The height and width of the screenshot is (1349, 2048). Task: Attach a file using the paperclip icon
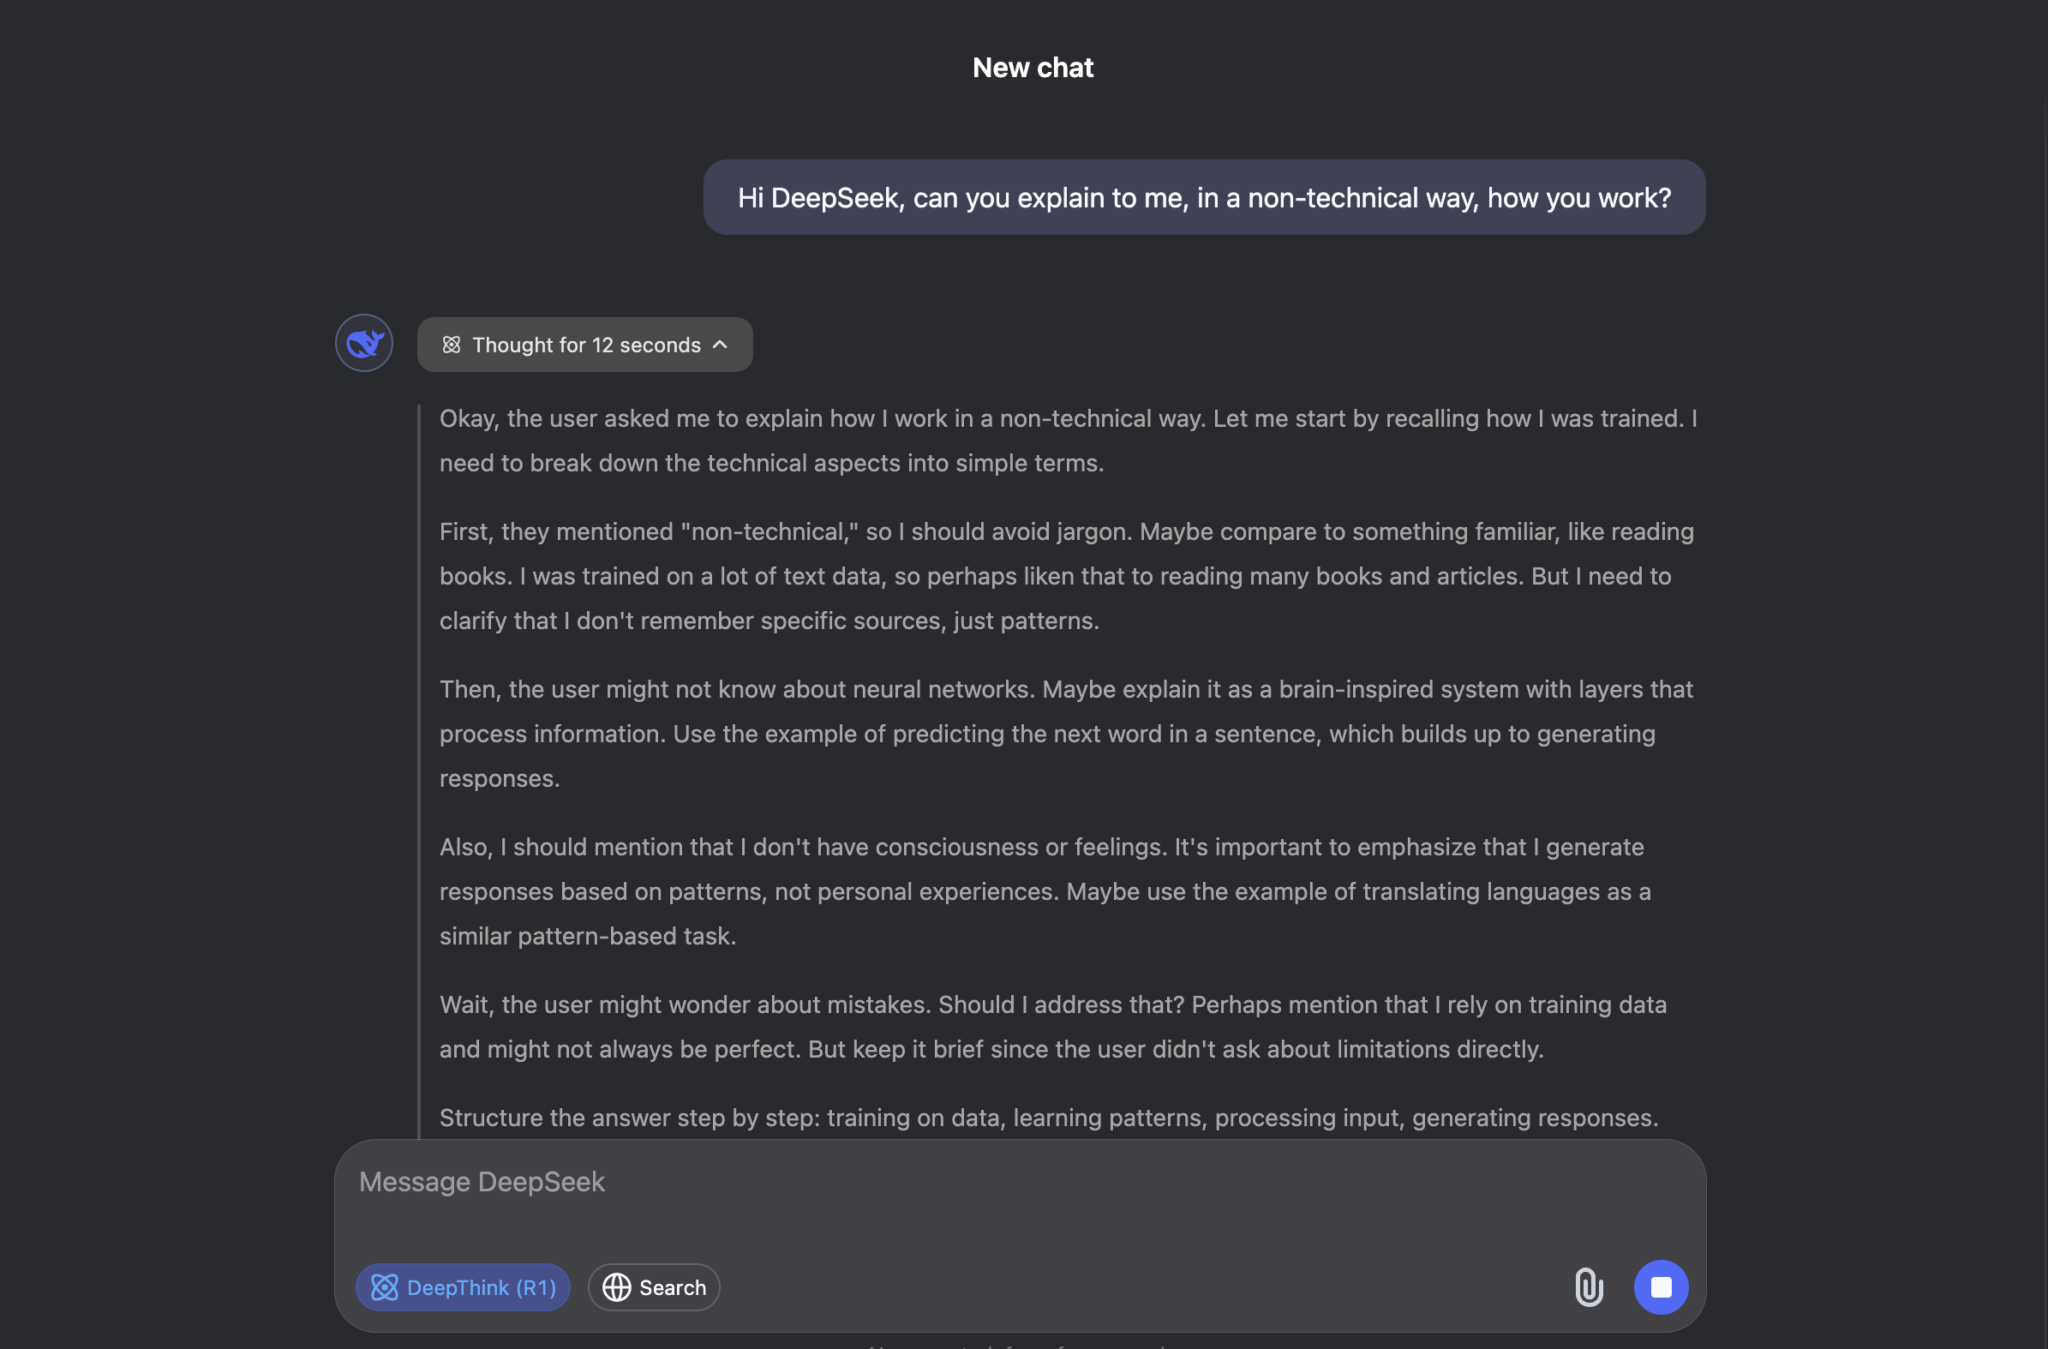point(1590,1288)
